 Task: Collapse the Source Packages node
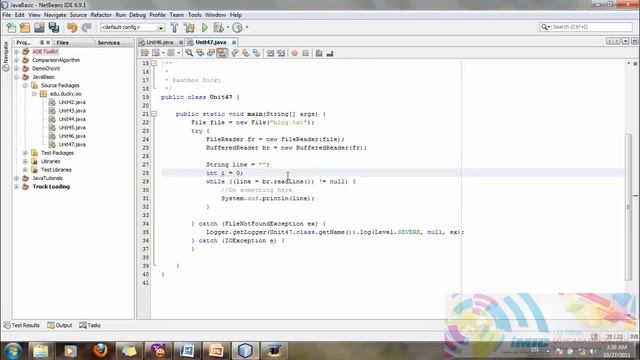tap(25, 85)
